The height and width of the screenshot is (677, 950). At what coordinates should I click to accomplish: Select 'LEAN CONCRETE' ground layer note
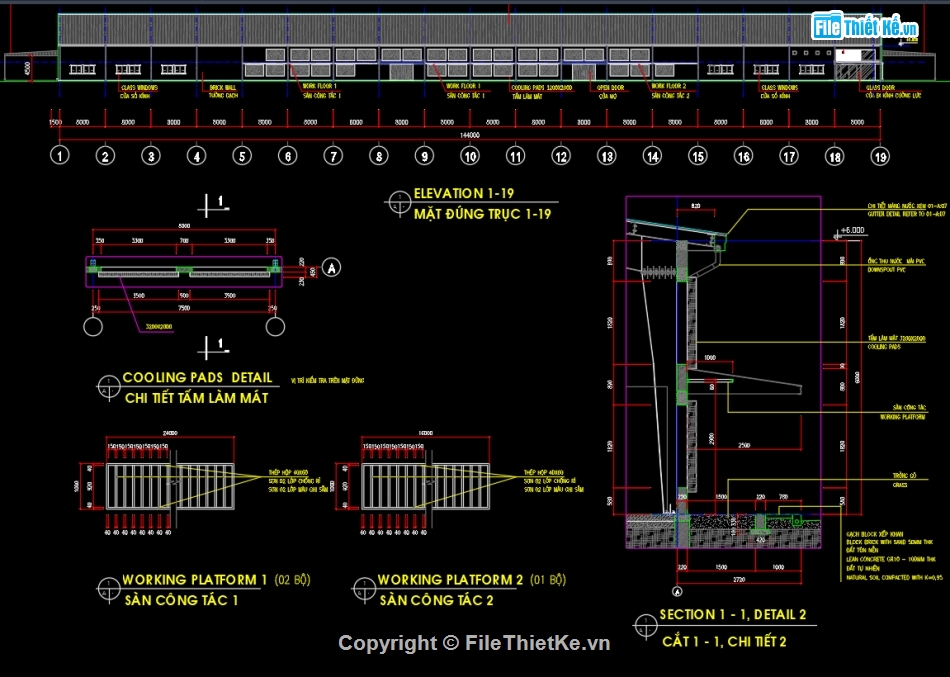(891, 559)
